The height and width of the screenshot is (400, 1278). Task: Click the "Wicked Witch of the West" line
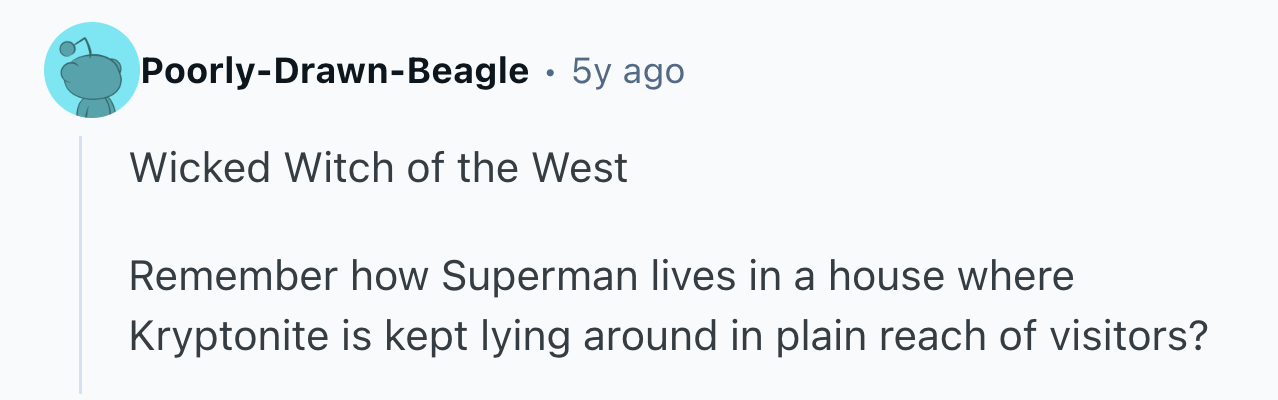378,168
